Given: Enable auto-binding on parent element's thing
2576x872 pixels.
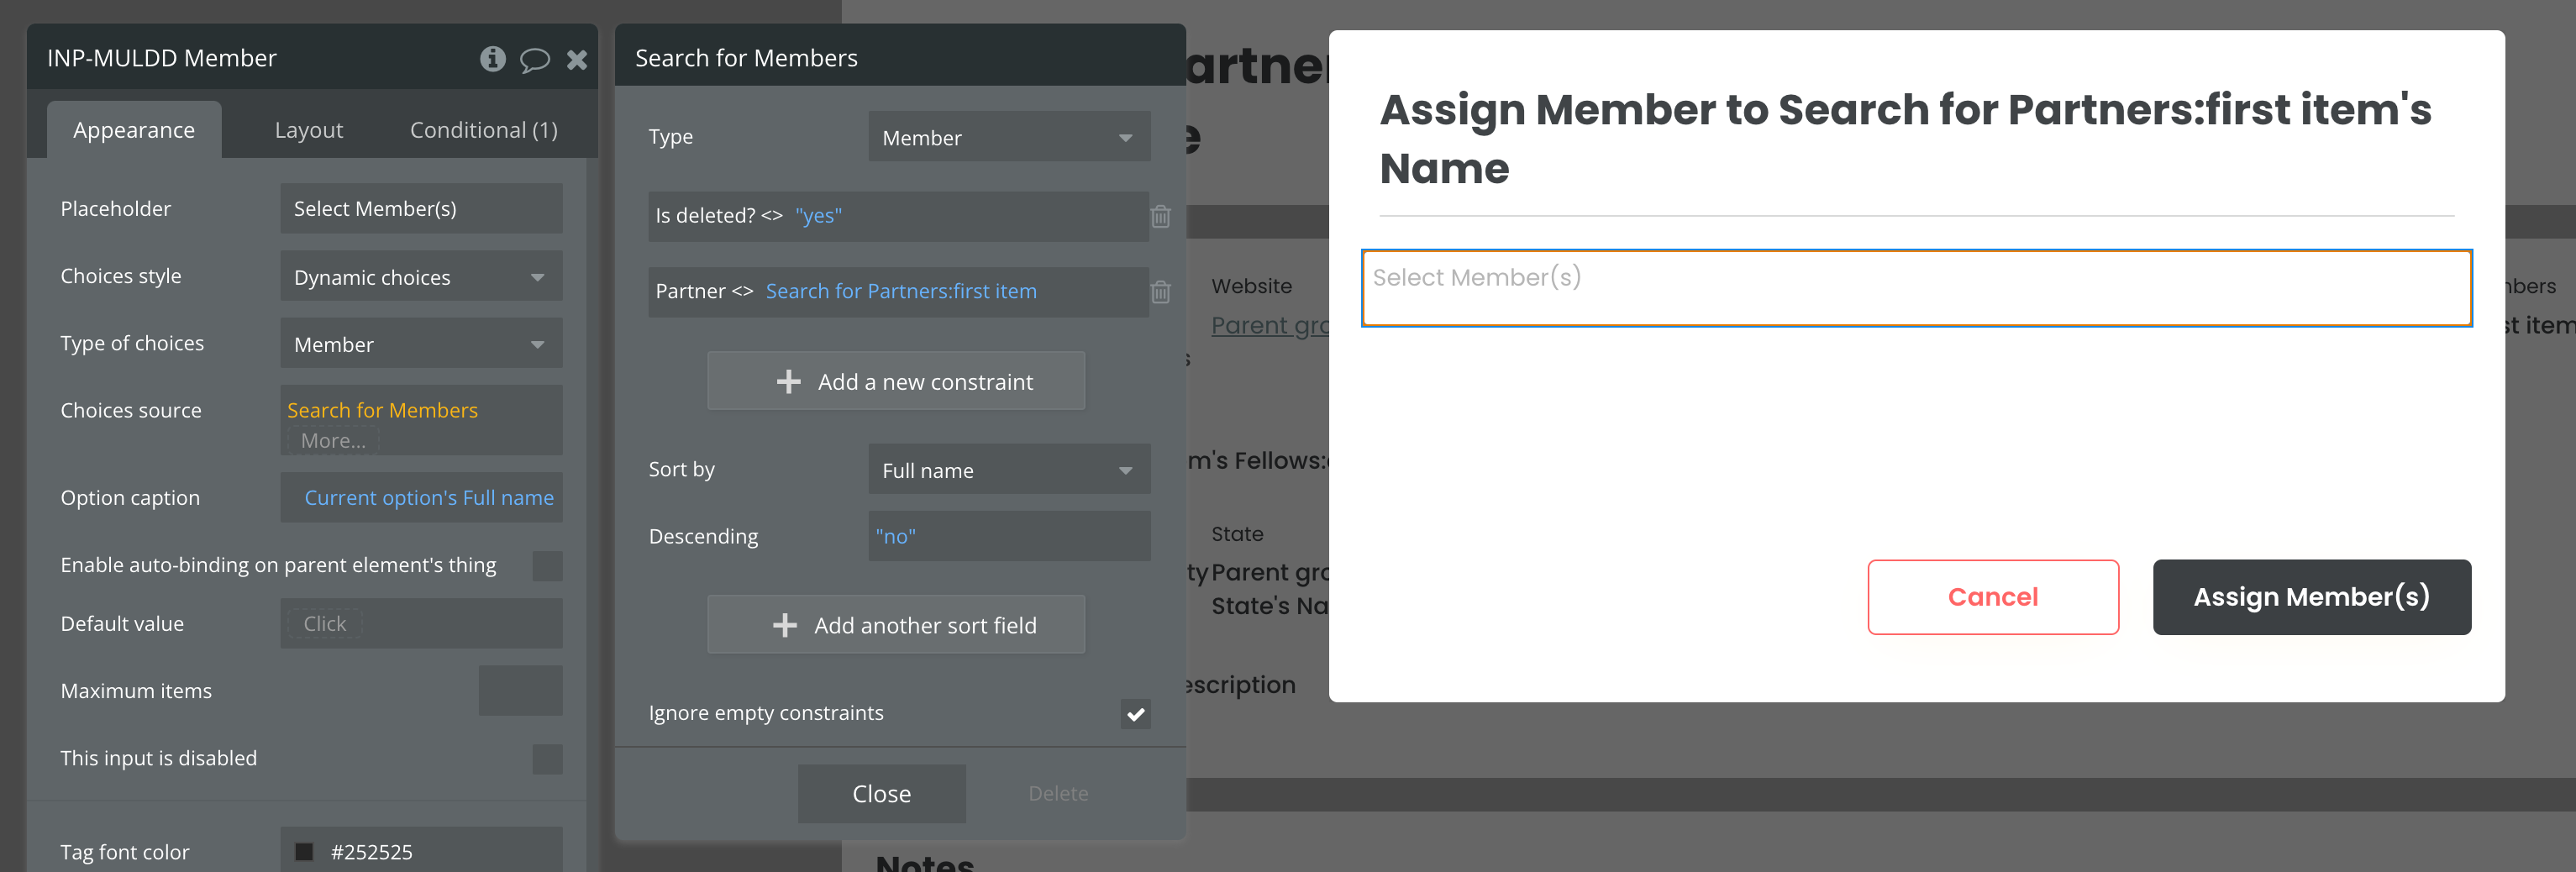Looking at the screenshot, I should tap(547, 566).
